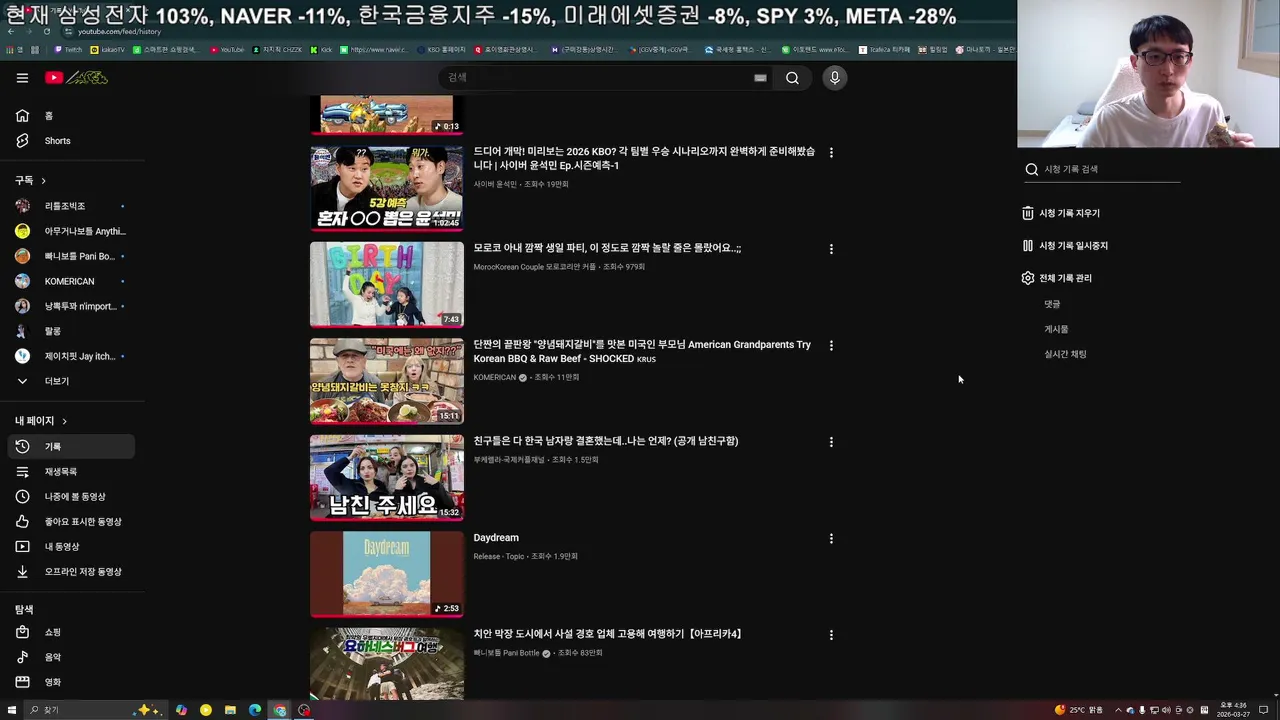Open KOMERICAN in the subscriptions list

click(x=70, y=281)
